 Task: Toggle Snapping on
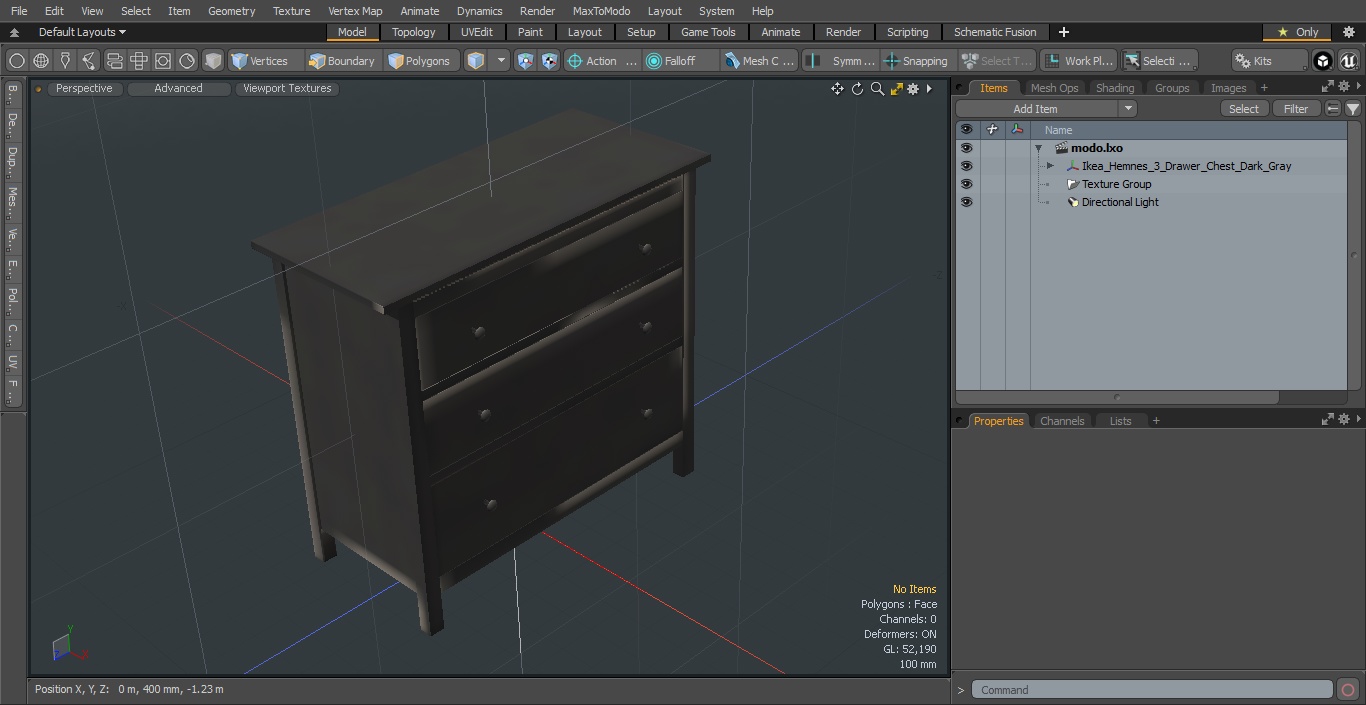click(916, 61)
